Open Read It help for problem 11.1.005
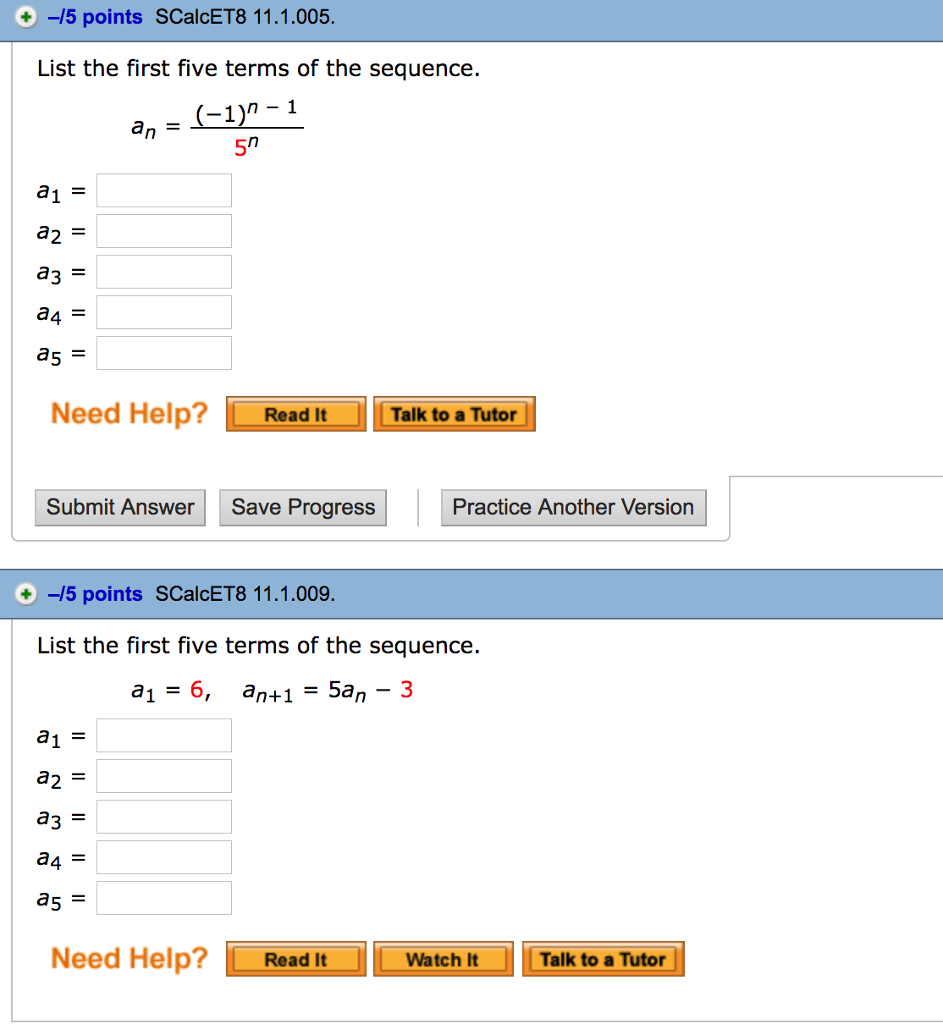This screenshot has width=943, height=1024. click(x=295, y=413)
